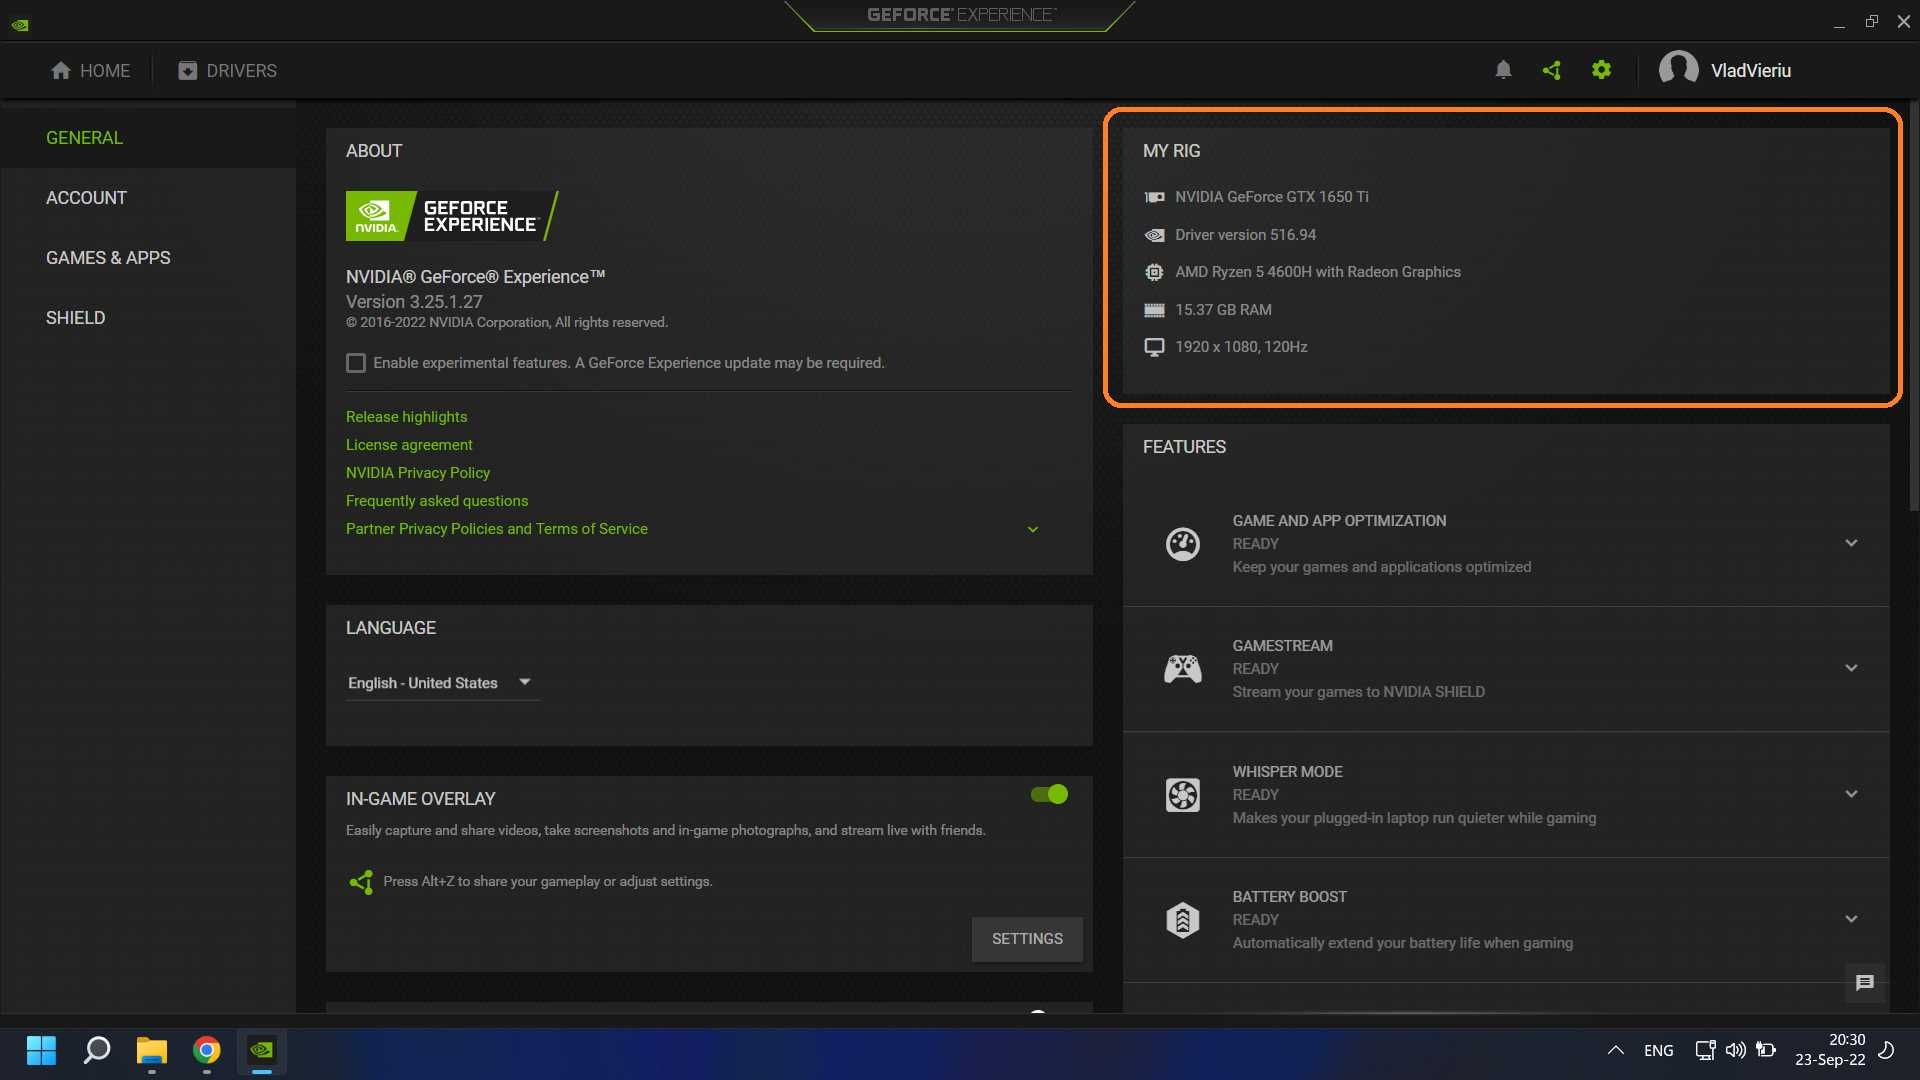
Task: Click the Version 3.25.1.27 text
Action: [x=414, y=302]
